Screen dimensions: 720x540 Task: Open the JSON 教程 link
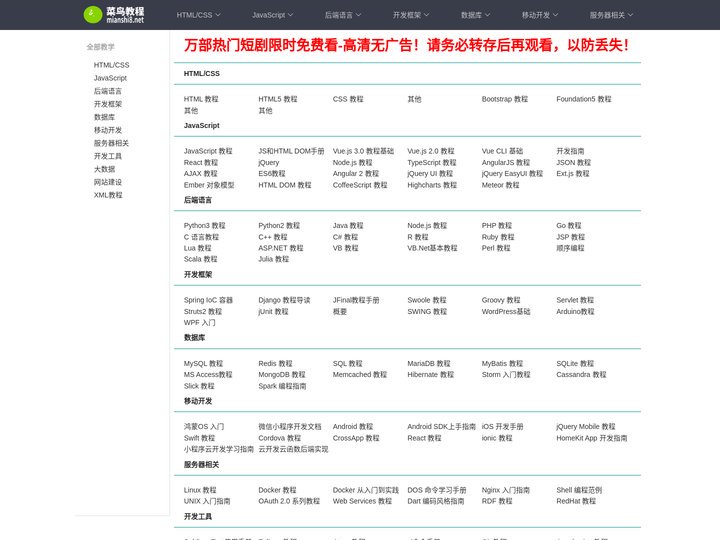[574, 163]
